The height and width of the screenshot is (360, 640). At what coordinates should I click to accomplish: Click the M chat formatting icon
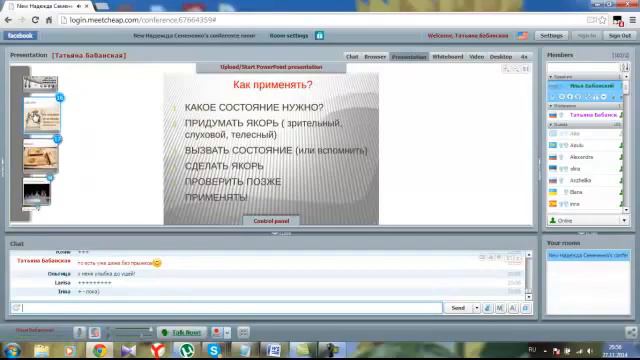[x=500, y=308]
